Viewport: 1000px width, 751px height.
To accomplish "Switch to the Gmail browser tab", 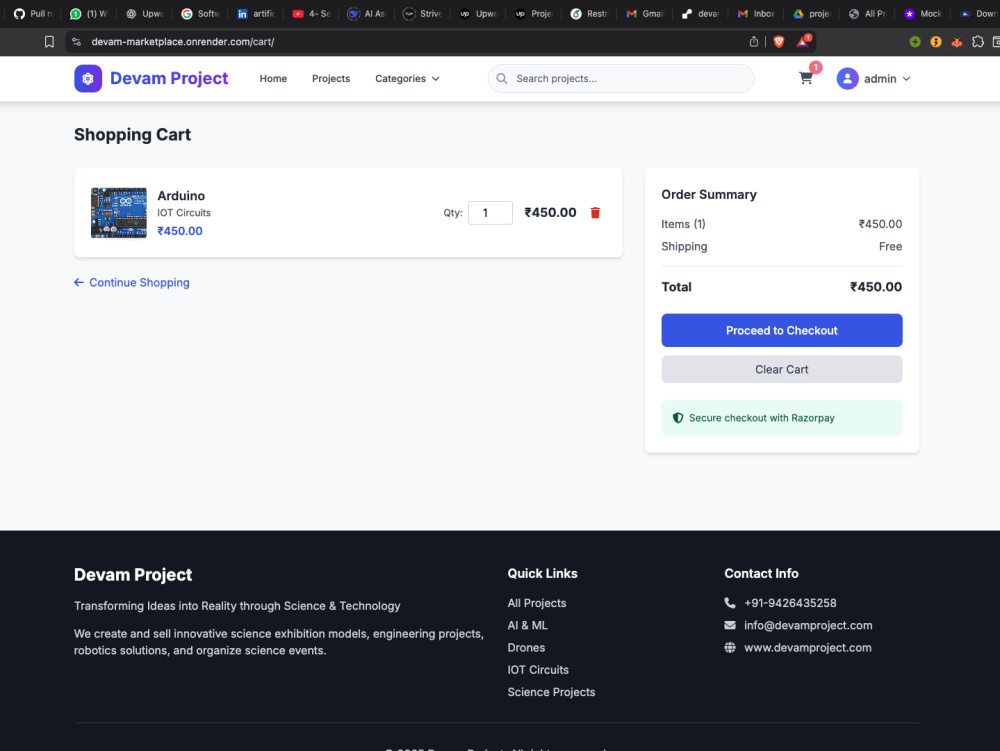I will (x=644, y=13).
